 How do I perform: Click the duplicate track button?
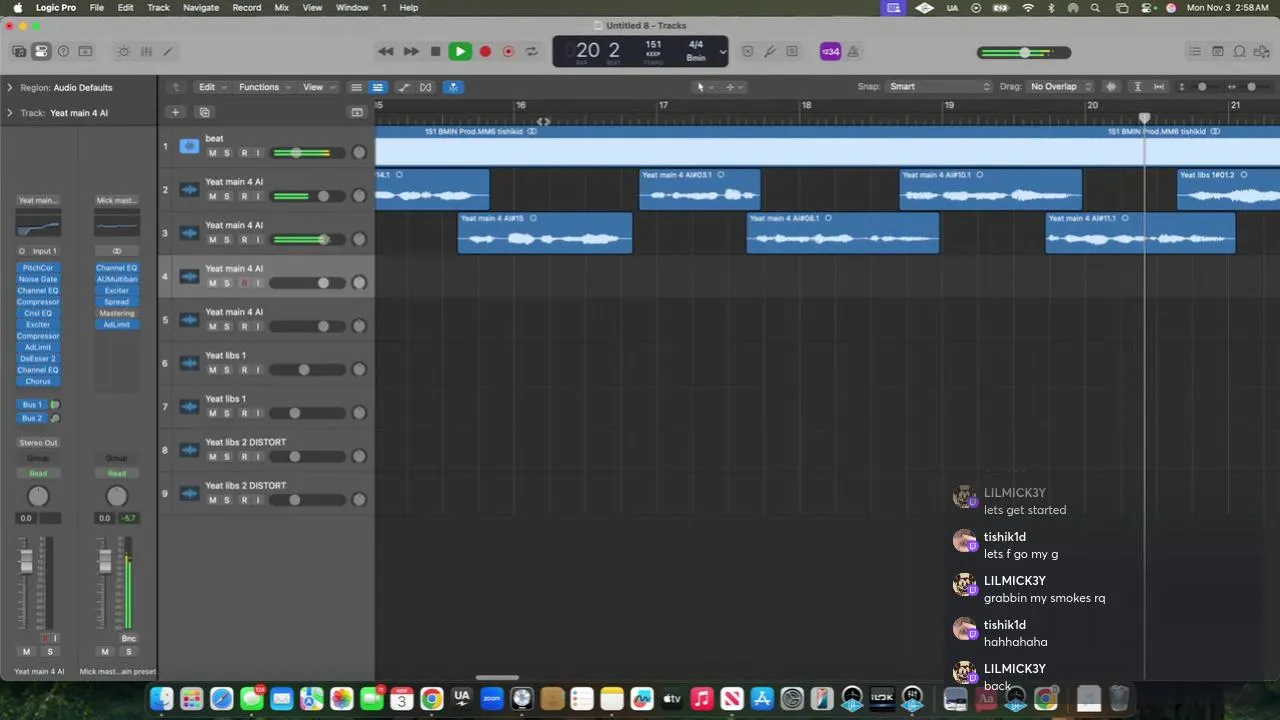(204, 112)
